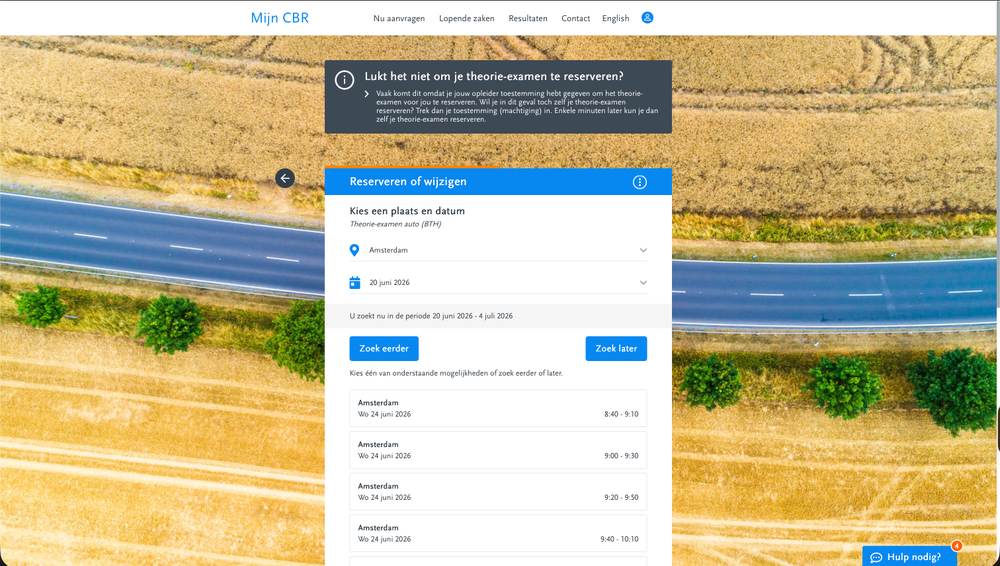1000x566 pixels.
Task: Select the Amsterdam 9:00 - 9:30 slot
Action: coord(498,450)
